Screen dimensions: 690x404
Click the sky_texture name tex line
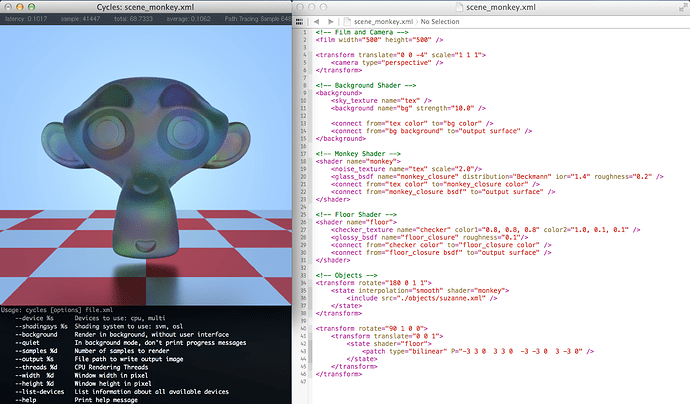tap(381, 100)
